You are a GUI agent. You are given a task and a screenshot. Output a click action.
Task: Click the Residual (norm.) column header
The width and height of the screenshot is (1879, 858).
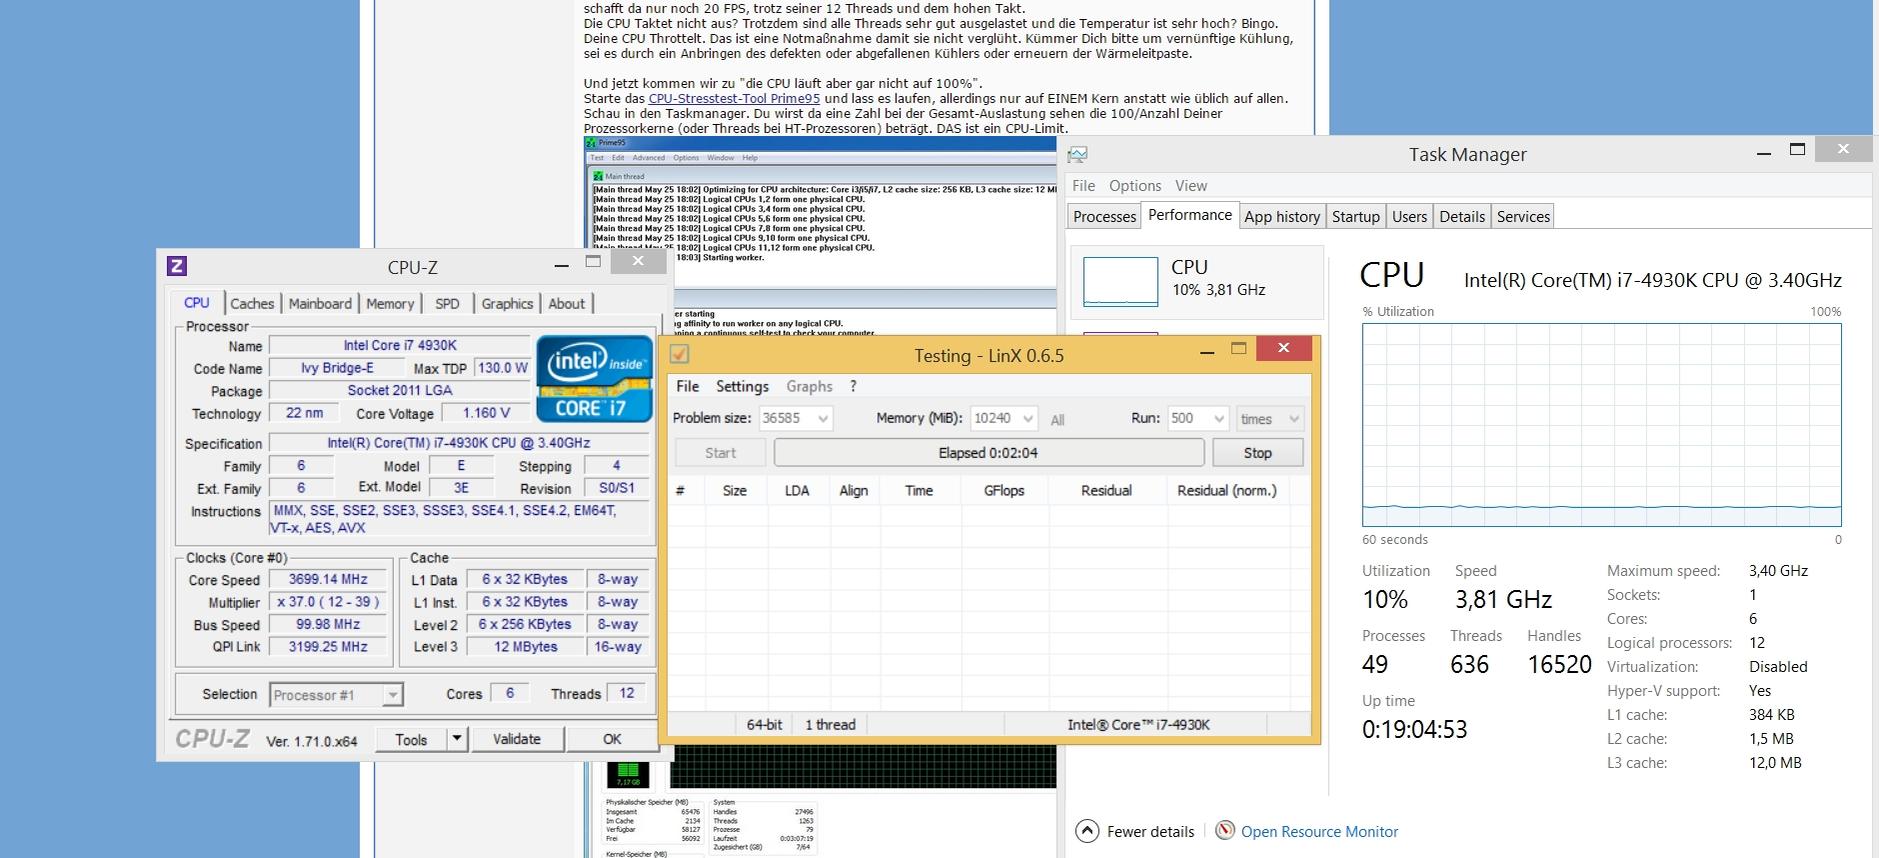(x=1227, y=491)
